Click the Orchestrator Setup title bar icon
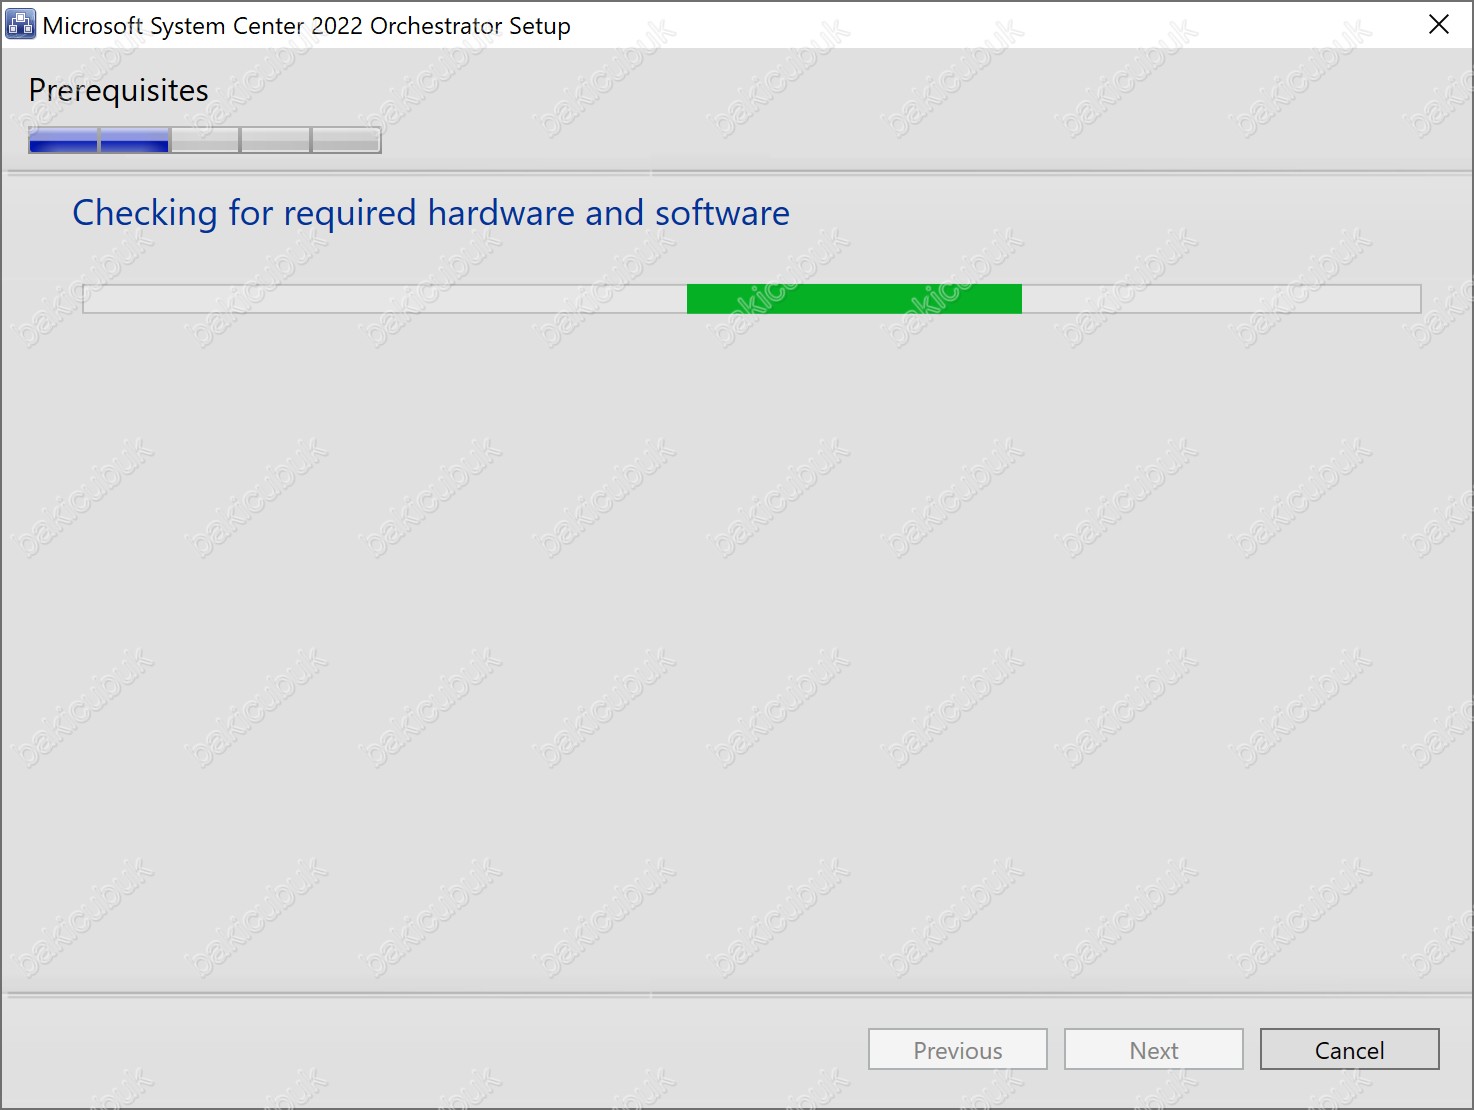This screenshot has height=1110, width=1474. pyautogui.click(x=20, y=24)
